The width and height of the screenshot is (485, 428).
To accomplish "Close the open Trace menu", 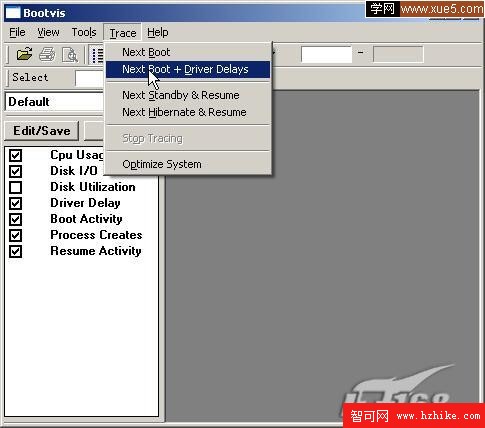I will coord(123,33).
